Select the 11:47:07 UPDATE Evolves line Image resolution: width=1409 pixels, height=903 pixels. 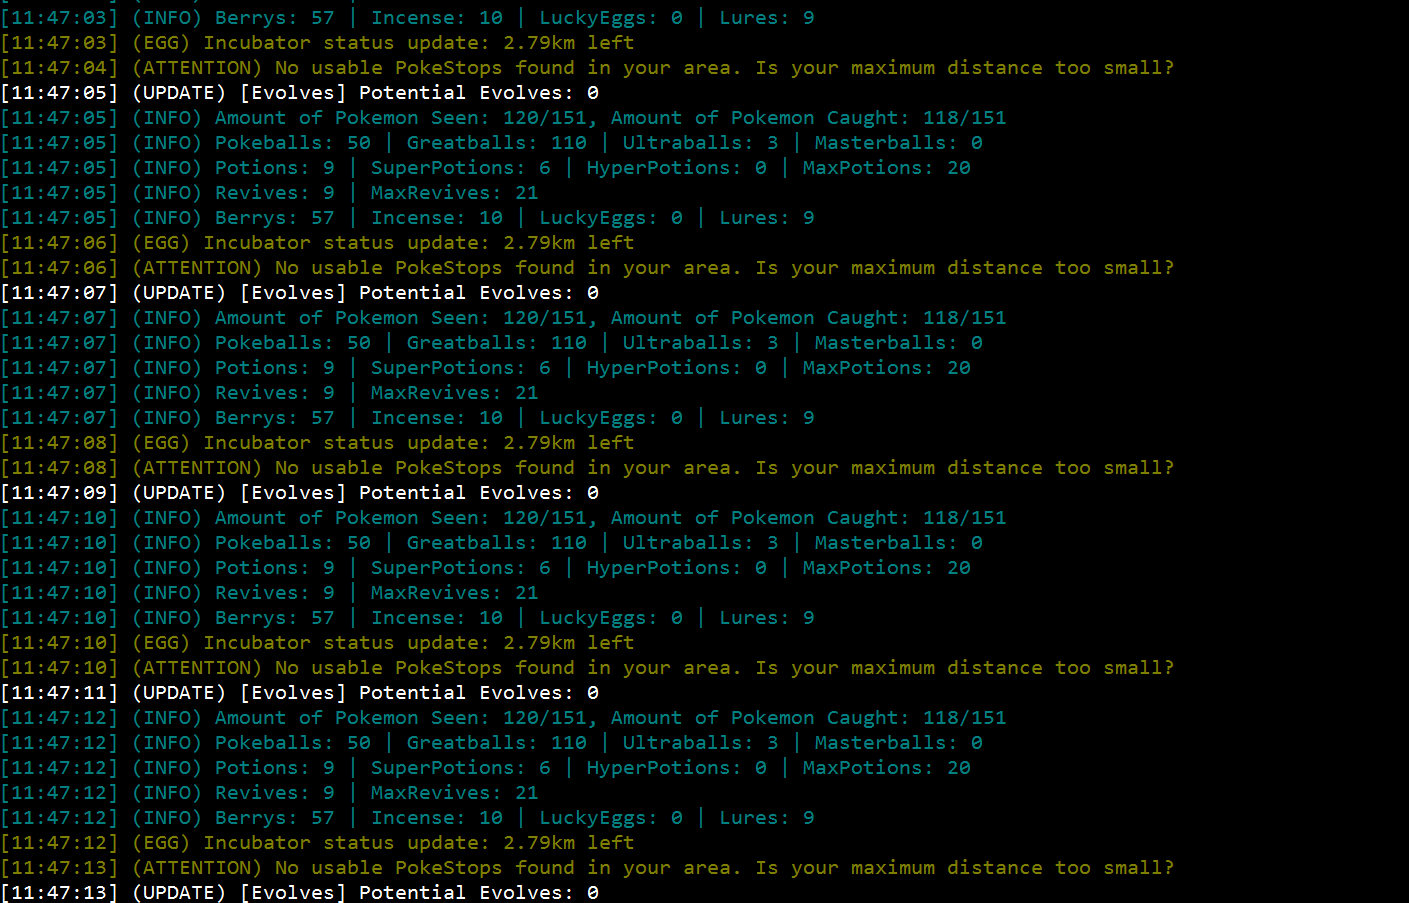(300, 293)
